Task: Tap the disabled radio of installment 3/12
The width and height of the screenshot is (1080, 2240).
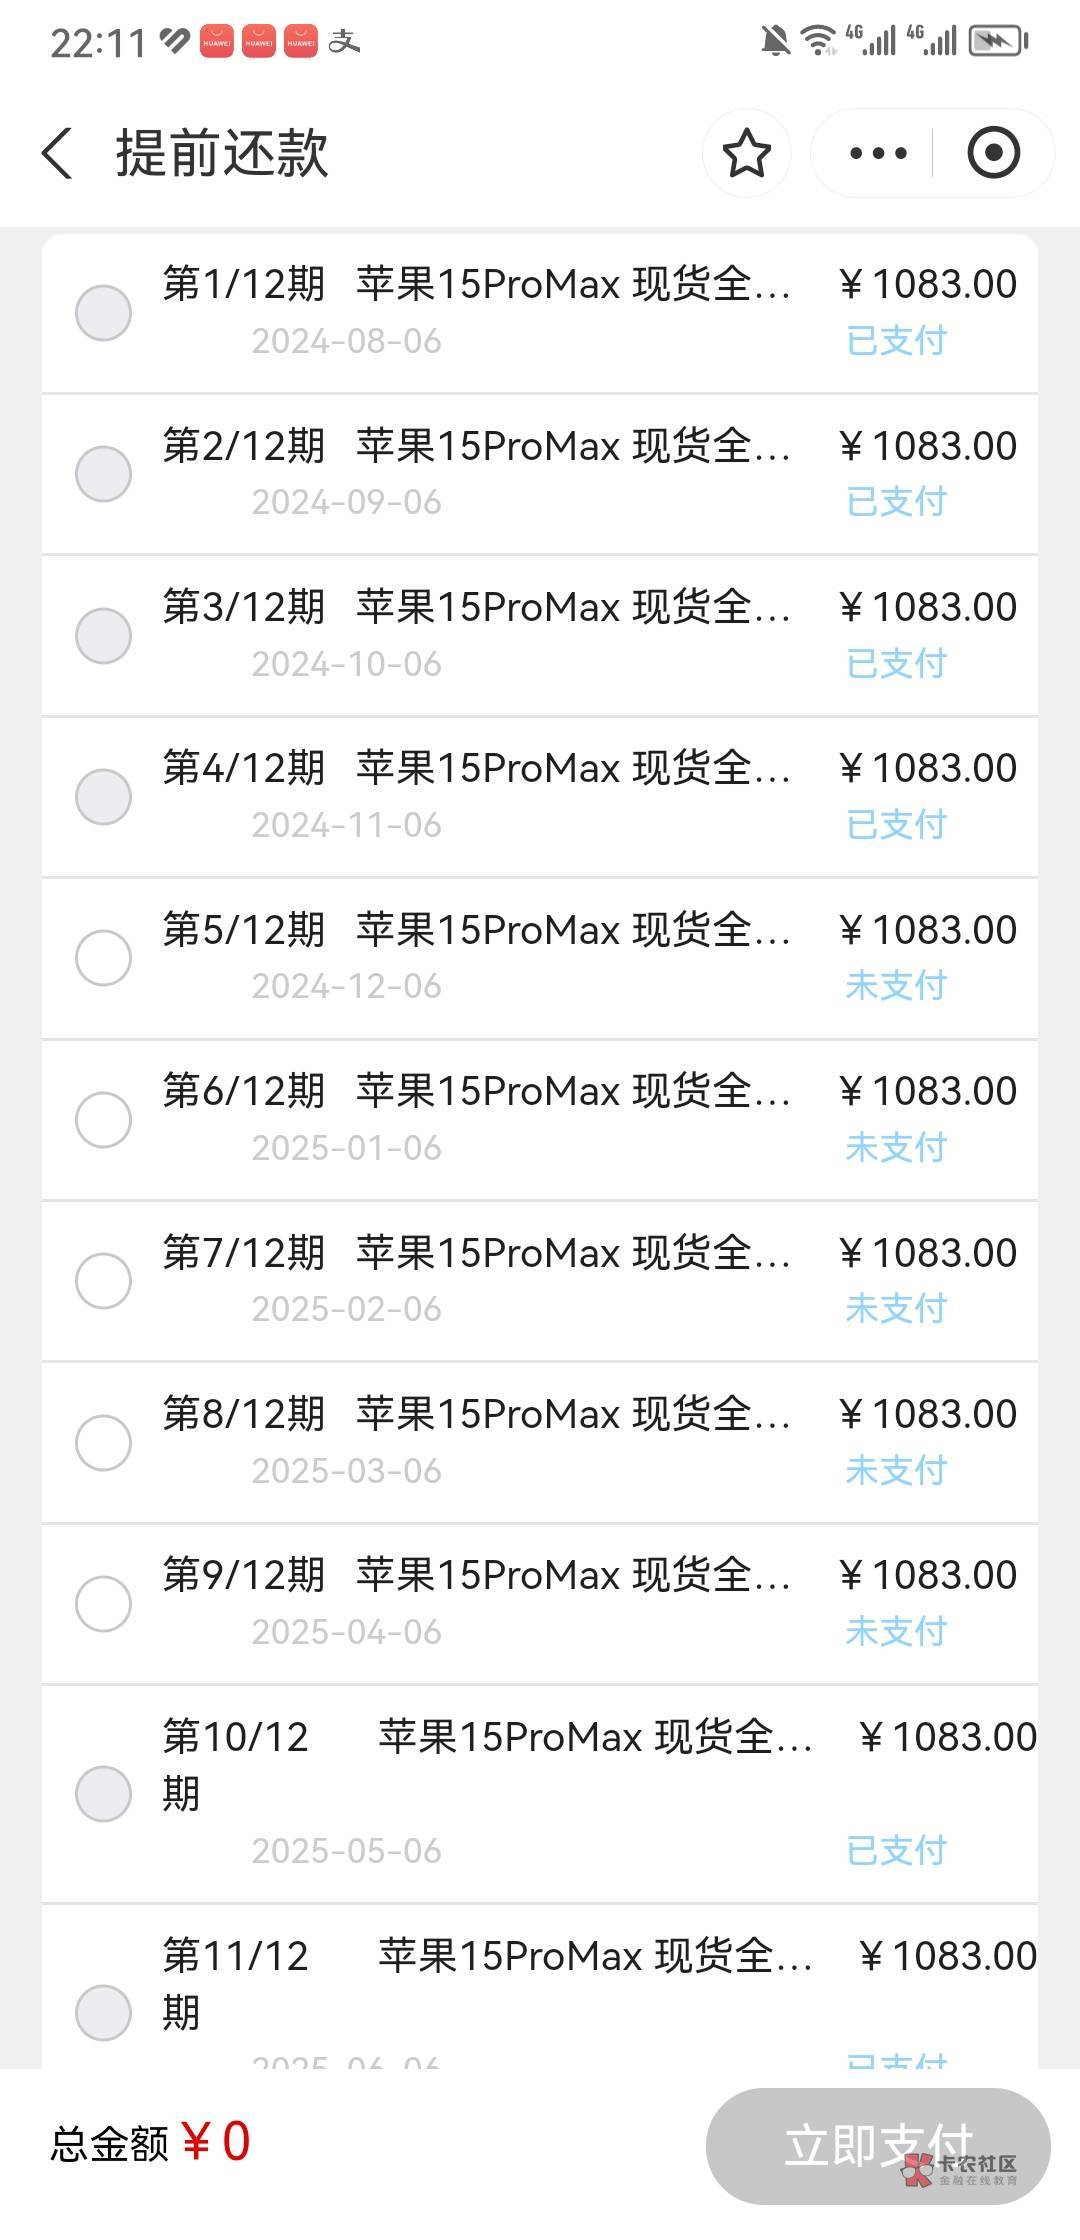Action: pyautogui.click(x=104, y=635)
